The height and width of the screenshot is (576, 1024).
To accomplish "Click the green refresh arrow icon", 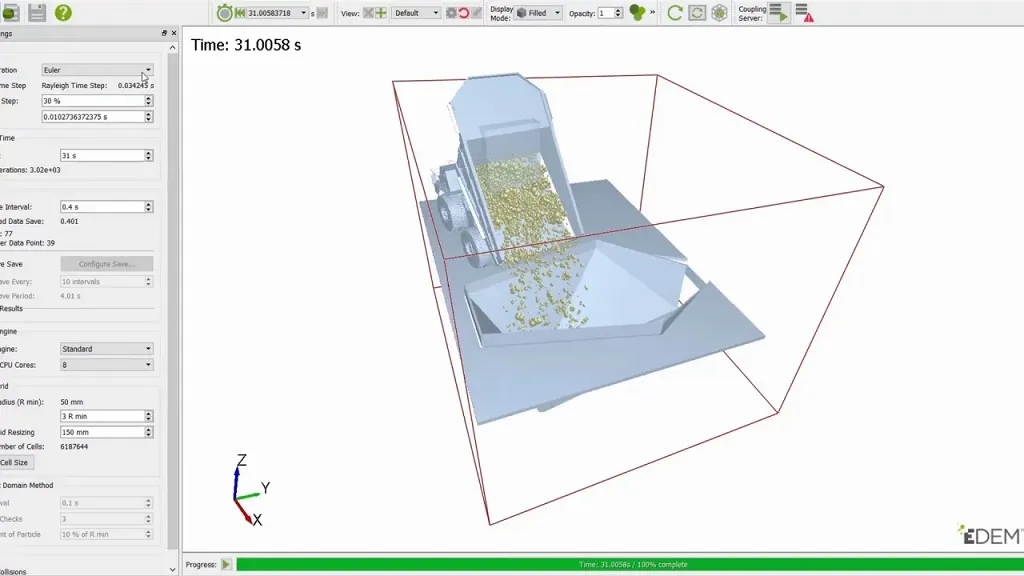I will (675, 12).
